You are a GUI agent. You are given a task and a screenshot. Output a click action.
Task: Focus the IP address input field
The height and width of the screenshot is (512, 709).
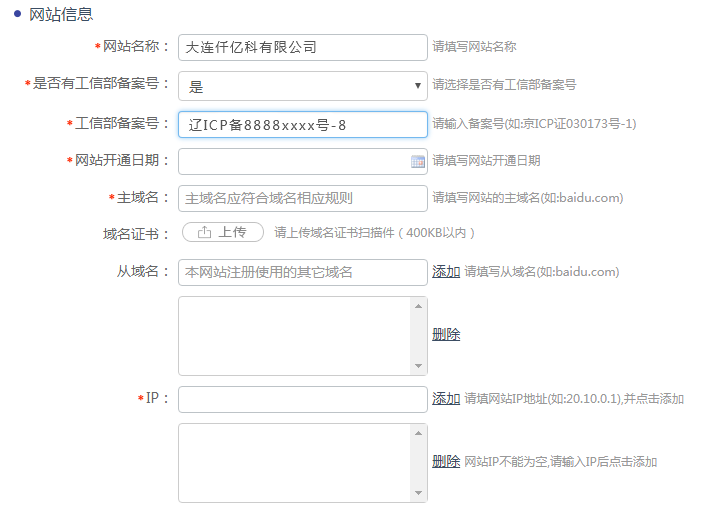(x=302, y=399)
